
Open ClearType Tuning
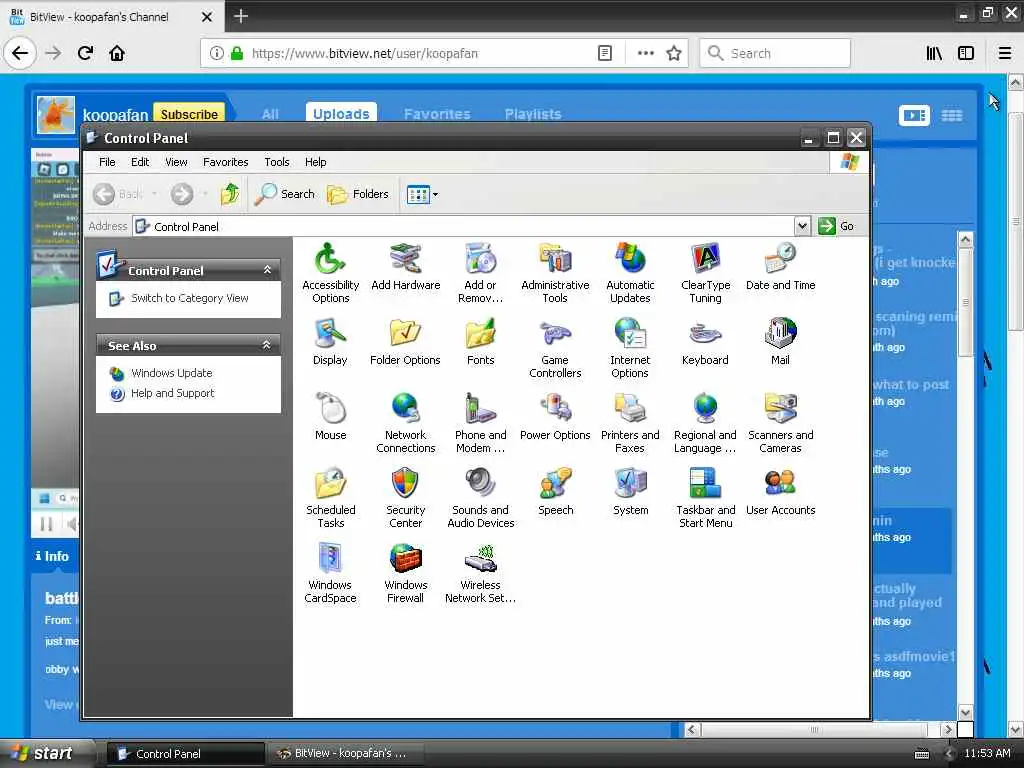click(705, 273)
